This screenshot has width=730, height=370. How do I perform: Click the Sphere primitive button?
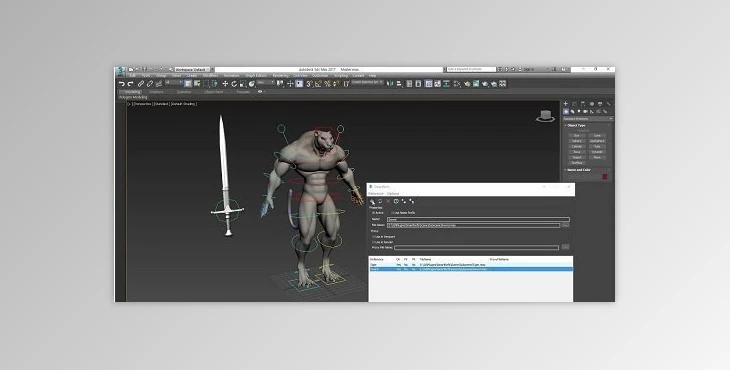576,141
